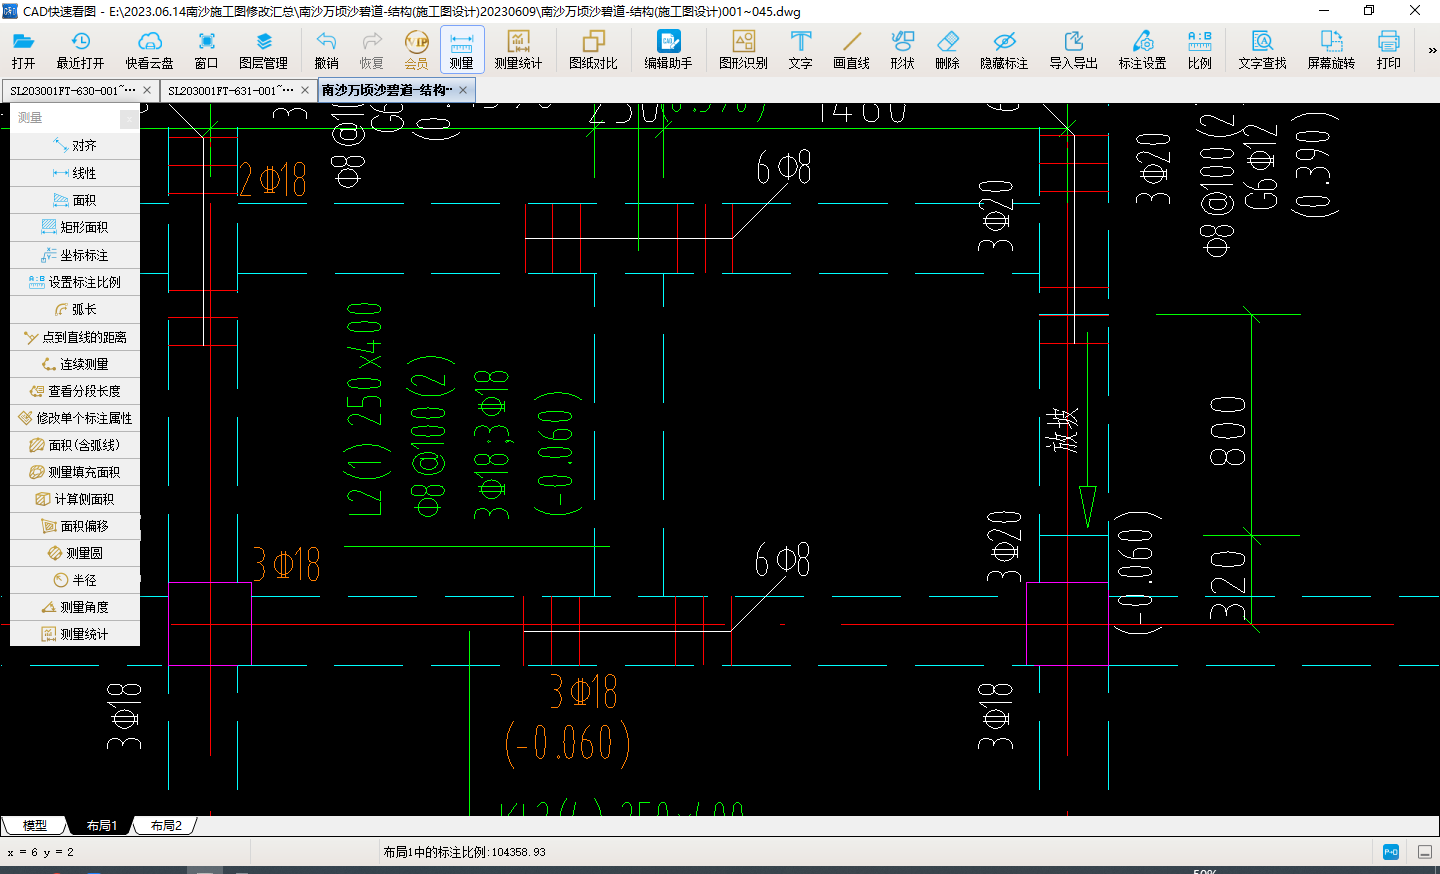This screenshot has width=1440, height=874.
Task: Select the 文字 text tool
Action: tap(800, 50)
